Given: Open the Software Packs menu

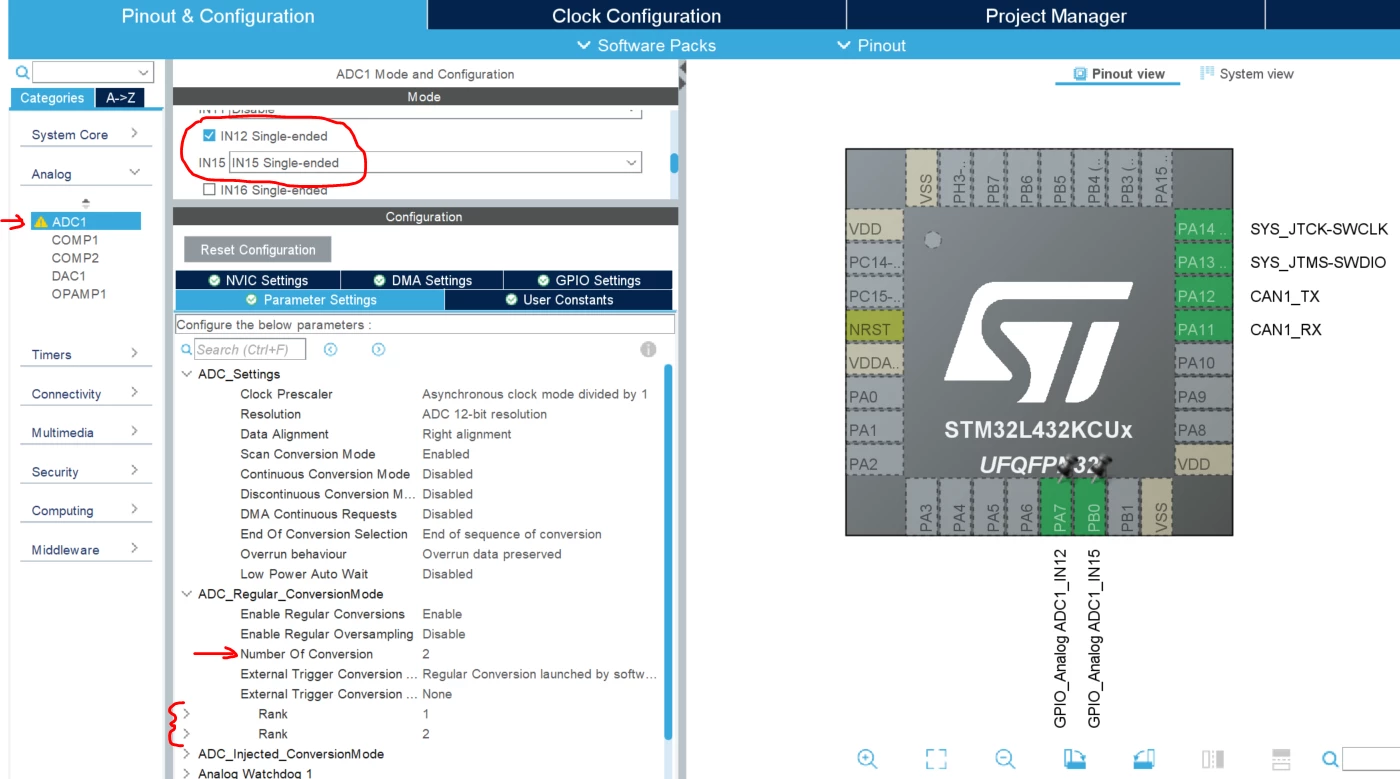Looking at the screenshot, I should click(647, 45).
